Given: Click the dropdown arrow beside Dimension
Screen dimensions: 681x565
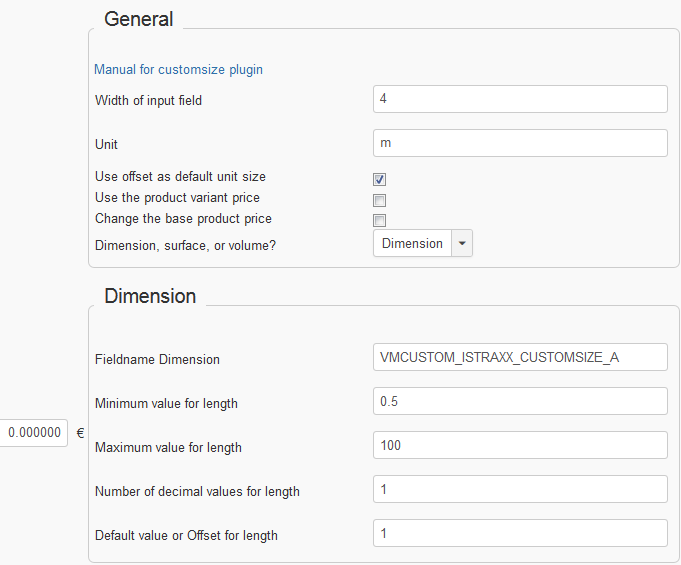Looking at the screenshot, I should pos(462,243).
